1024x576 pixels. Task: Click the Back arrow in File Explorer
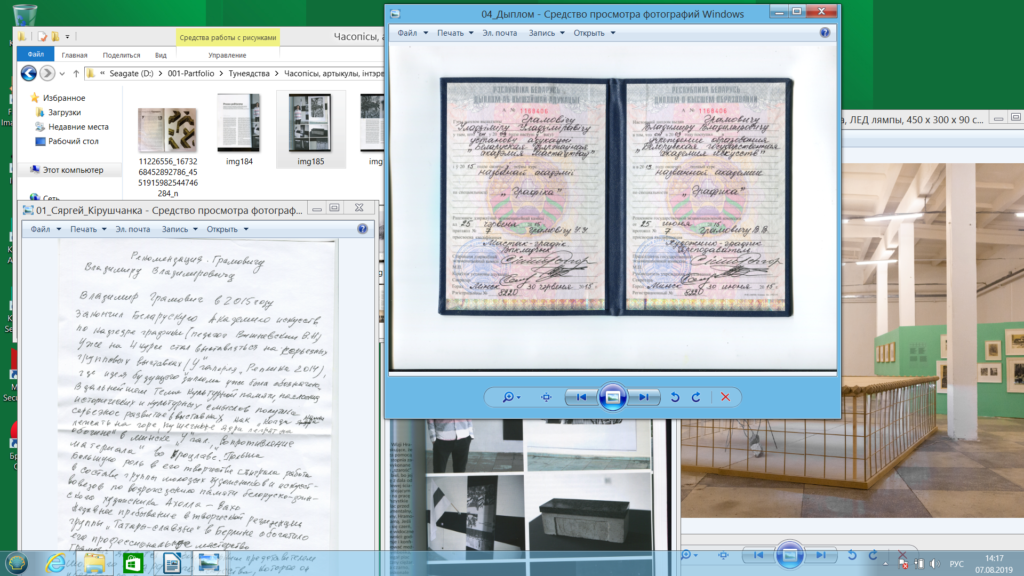click(x=28, y=73)
